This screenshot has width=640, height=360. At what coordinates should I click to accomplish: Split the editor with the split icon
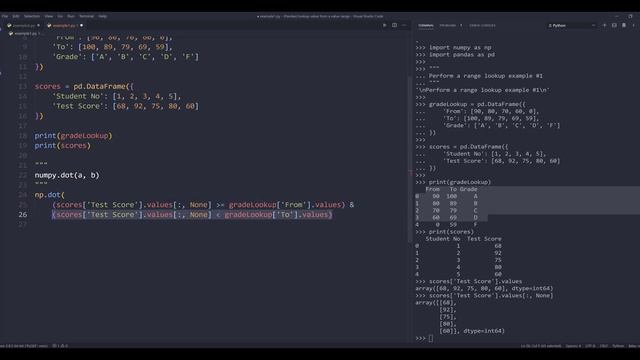pyautogui.click(x=394, y=25)
